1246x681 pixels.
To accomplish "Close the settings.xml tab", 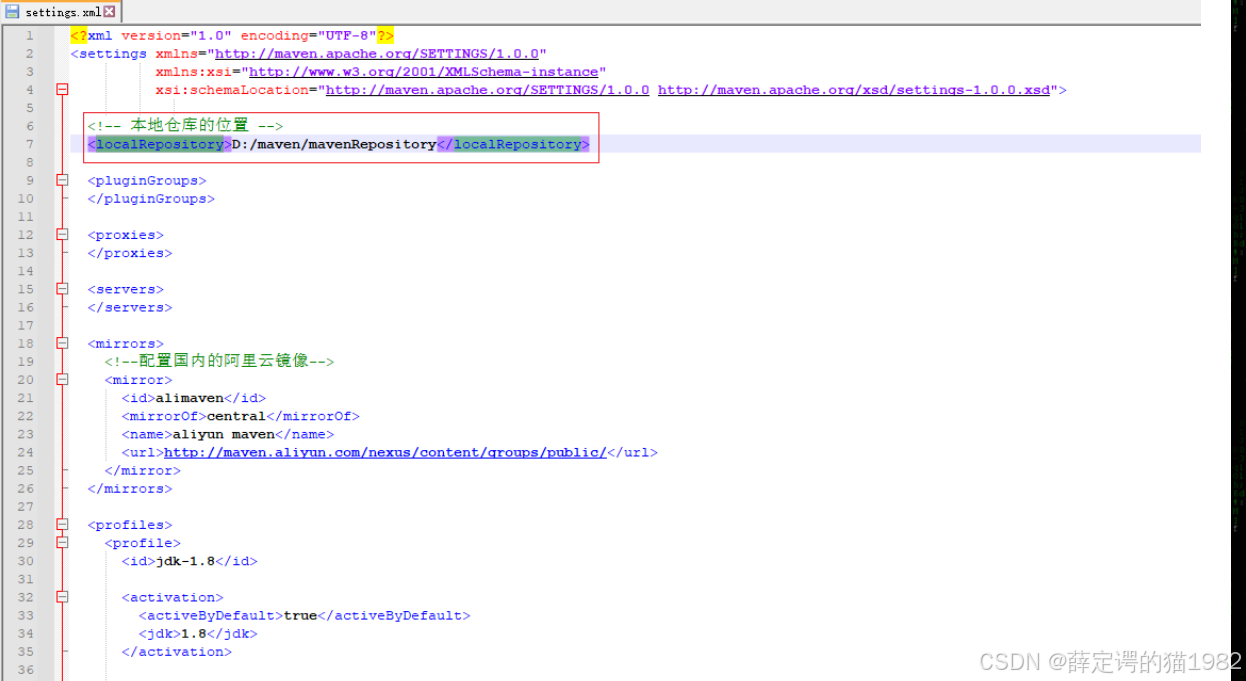I will [111, 13].
